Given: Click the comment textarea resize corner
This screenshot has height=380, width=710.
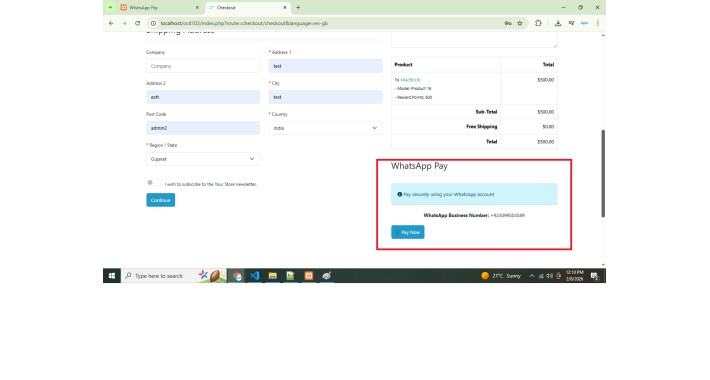Looking at the screenshot, I should [x=555, y=45].
